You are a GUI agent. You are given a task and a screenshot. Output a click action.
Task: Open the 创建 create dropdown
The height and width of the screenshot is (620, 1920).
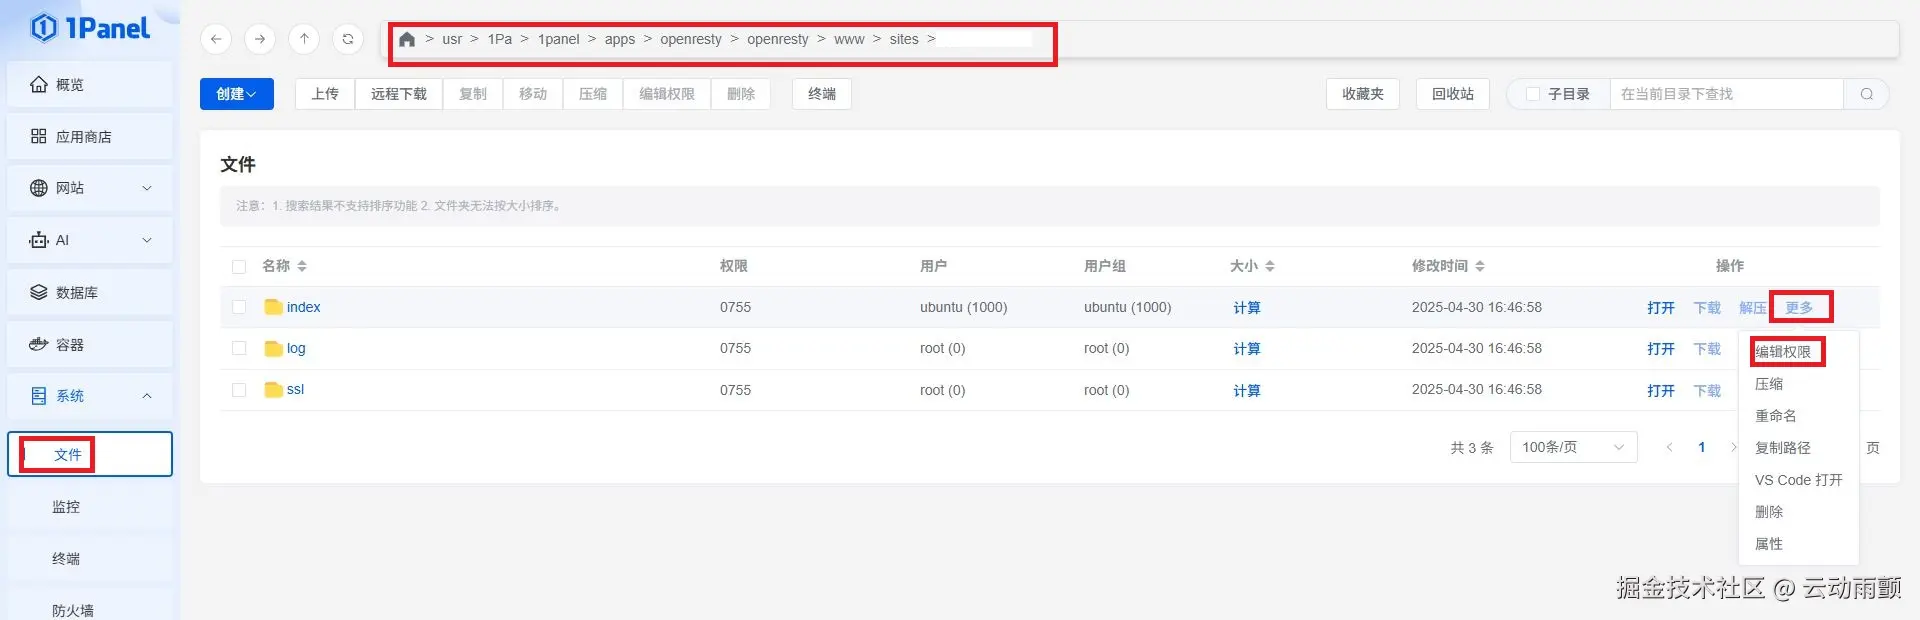[237, 94]
